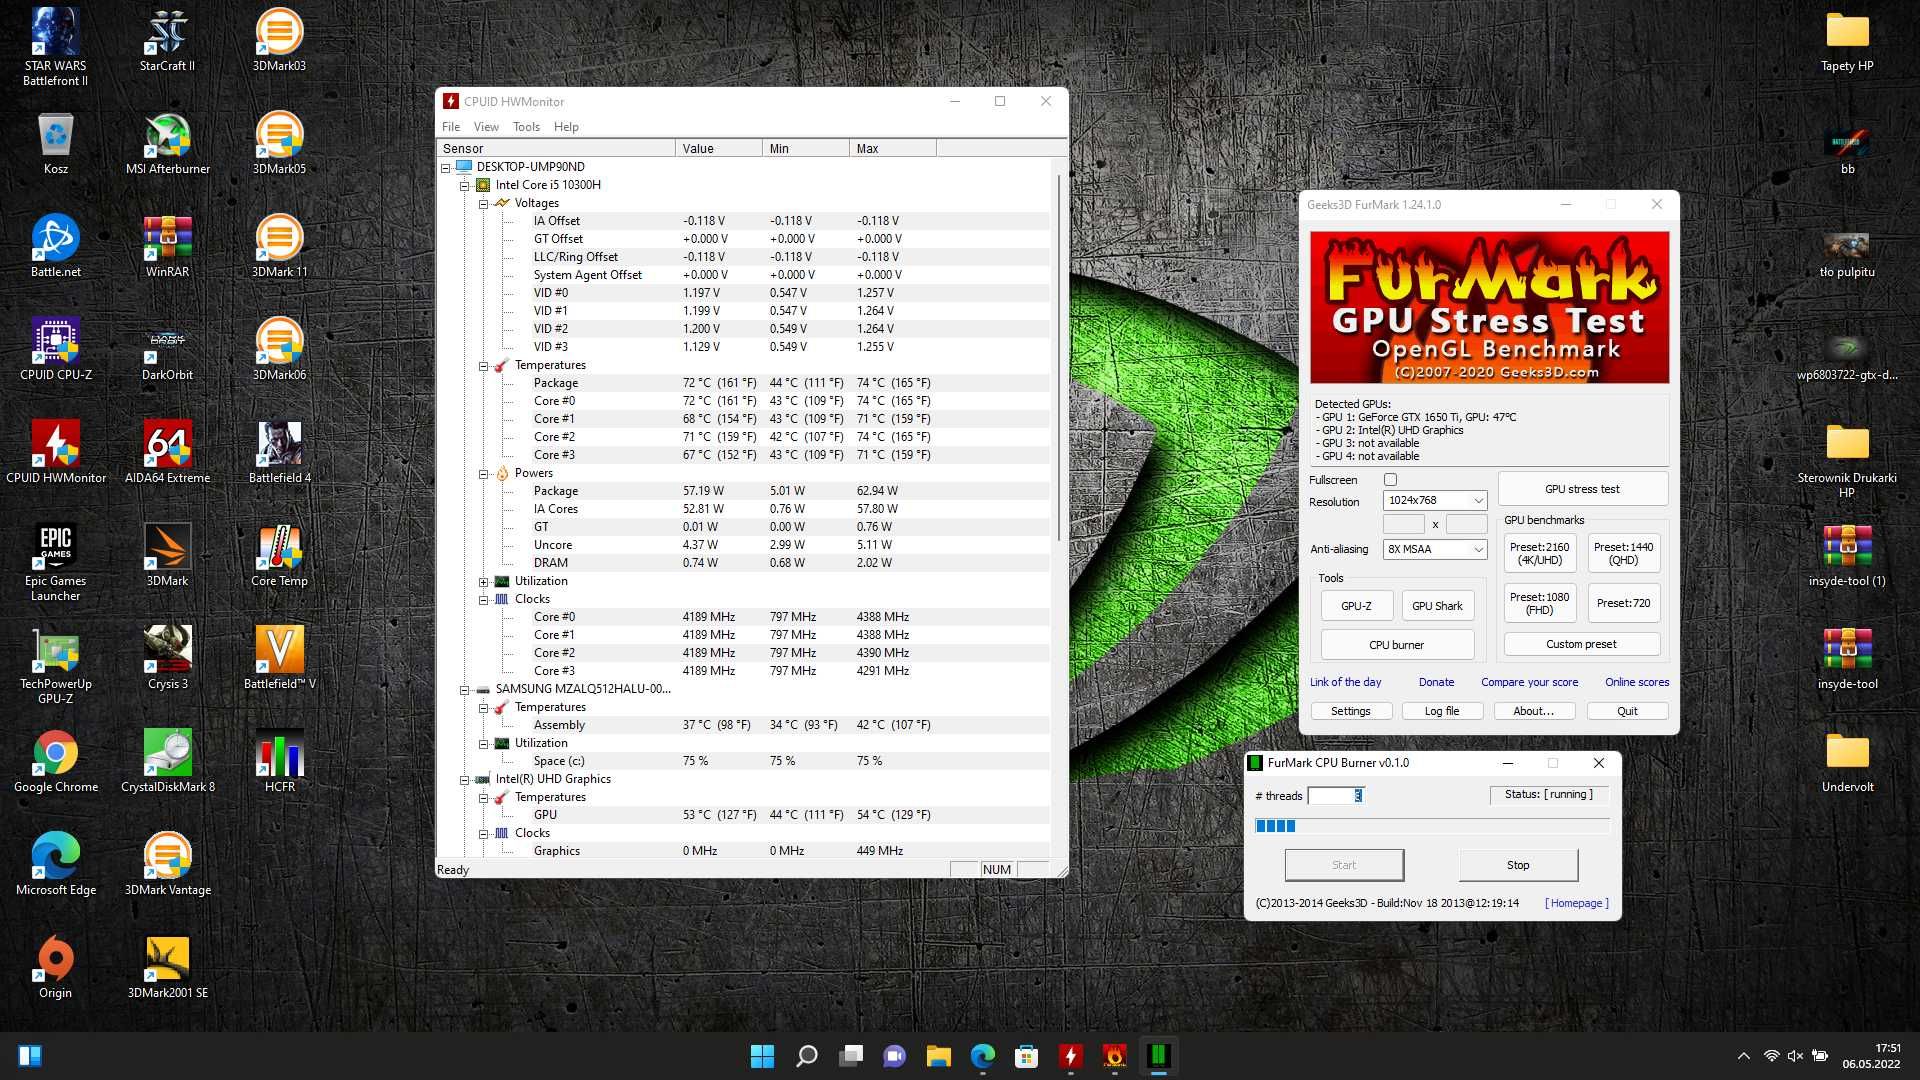Open the Anti-aliasing 8X MSAA dropdown
Screen dimensions: 1920x1080
1435,549
